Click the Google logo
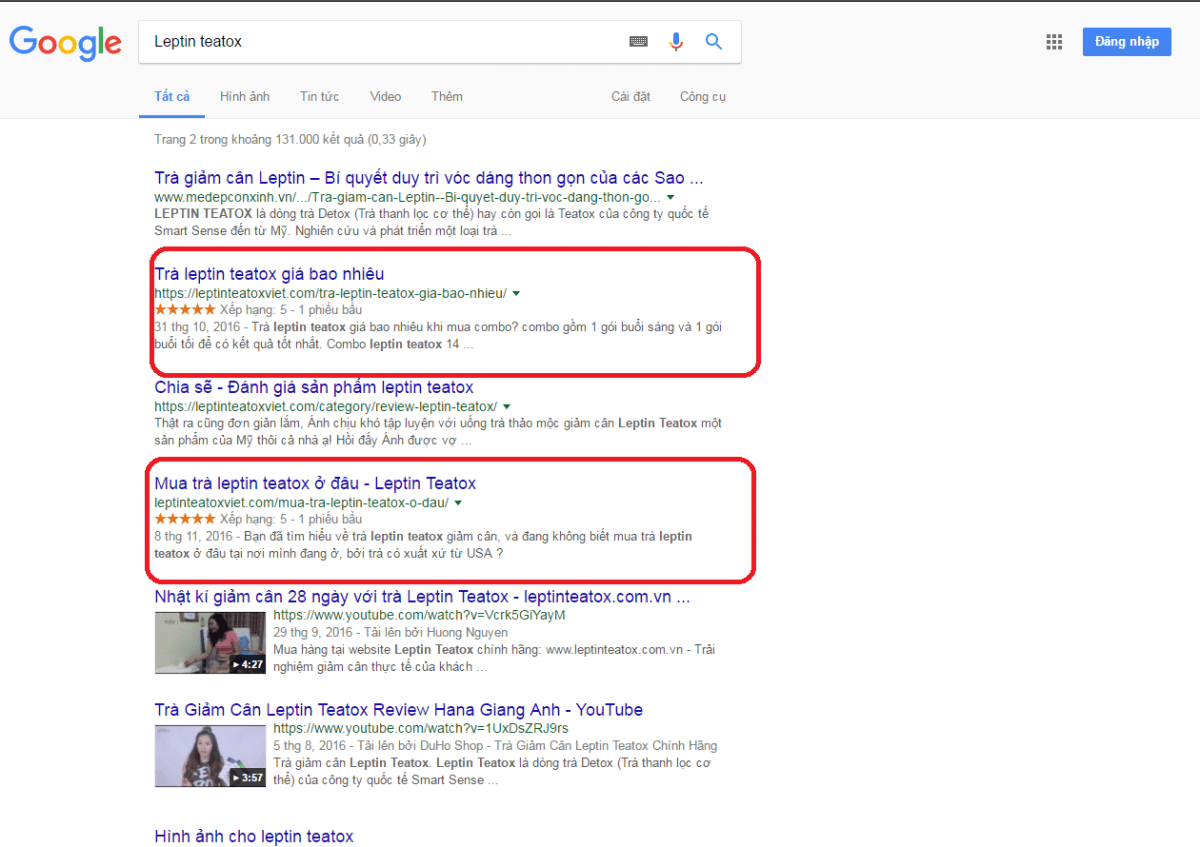Viewport: 1200px width, 847px height. (66, 43)
